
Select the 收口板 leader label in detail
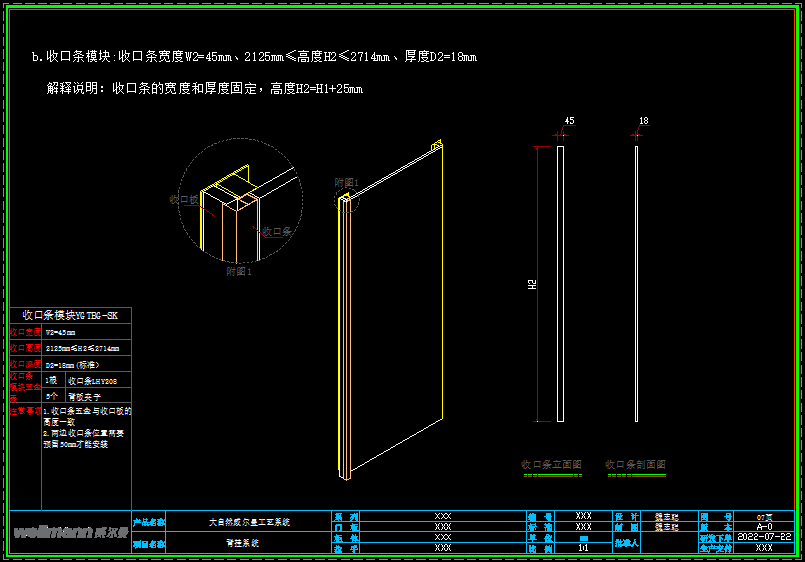coord(184,200)
